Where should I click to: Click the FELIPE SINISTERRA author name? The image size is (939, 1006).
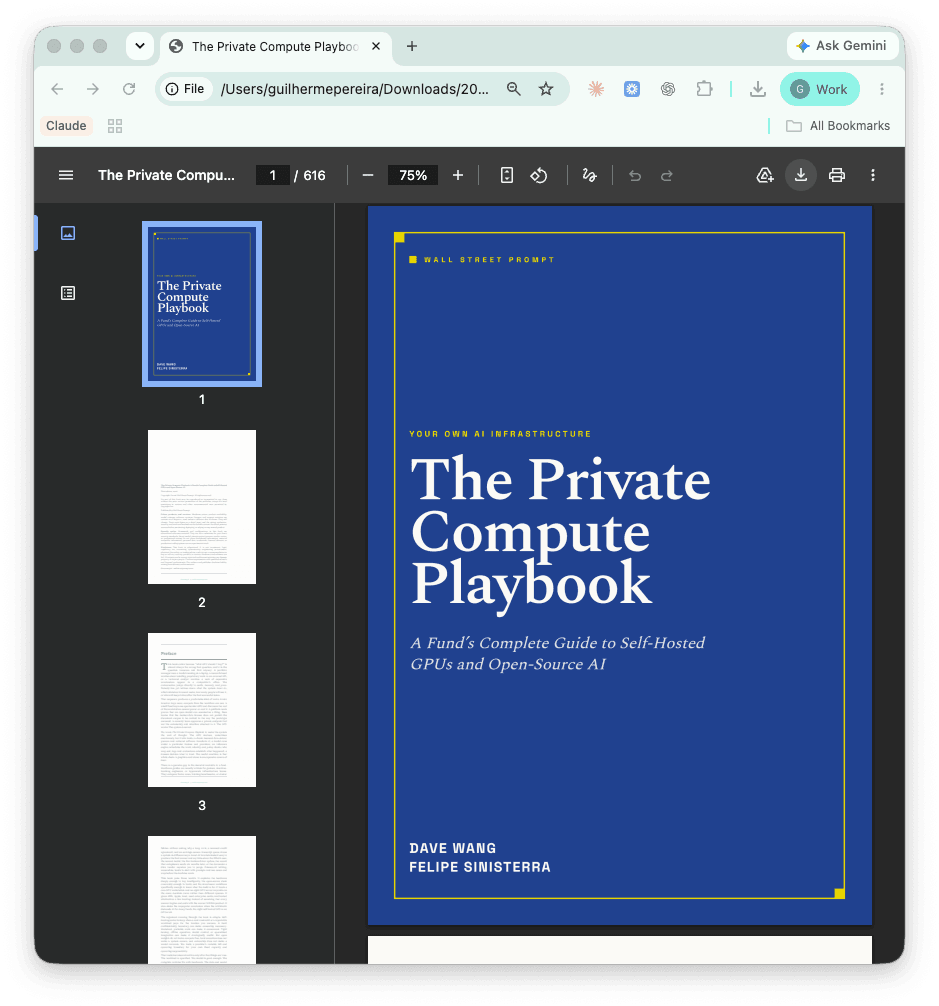click(480, 867)
